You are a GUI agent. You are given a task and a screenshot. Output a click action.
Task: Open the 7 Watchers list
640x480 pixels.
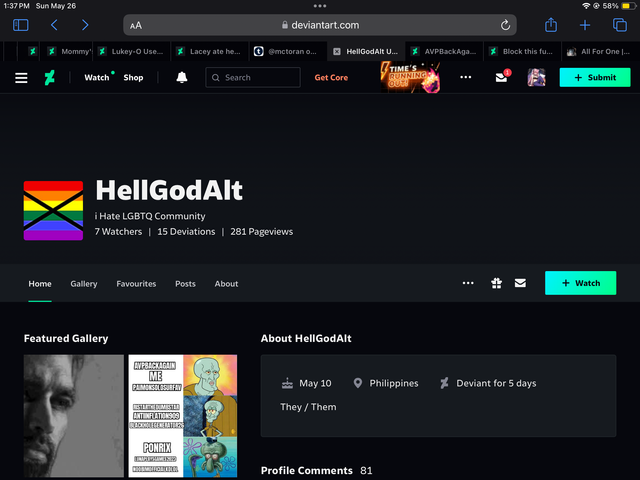coord(118,232)
